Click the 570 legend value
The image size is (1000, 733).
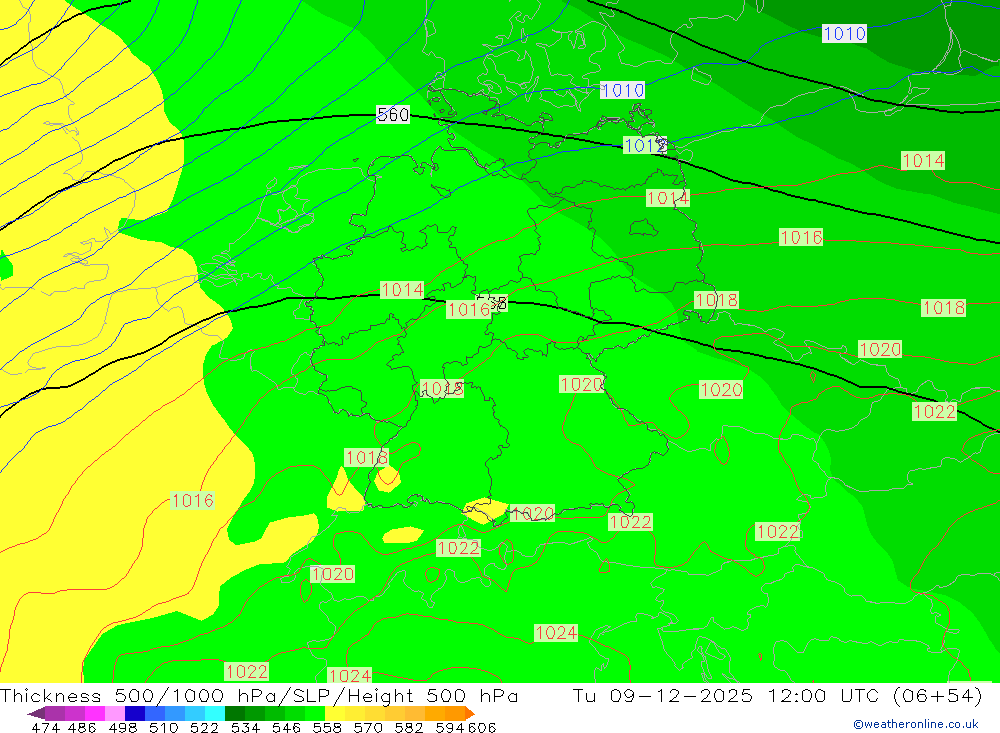pos(367,727)
